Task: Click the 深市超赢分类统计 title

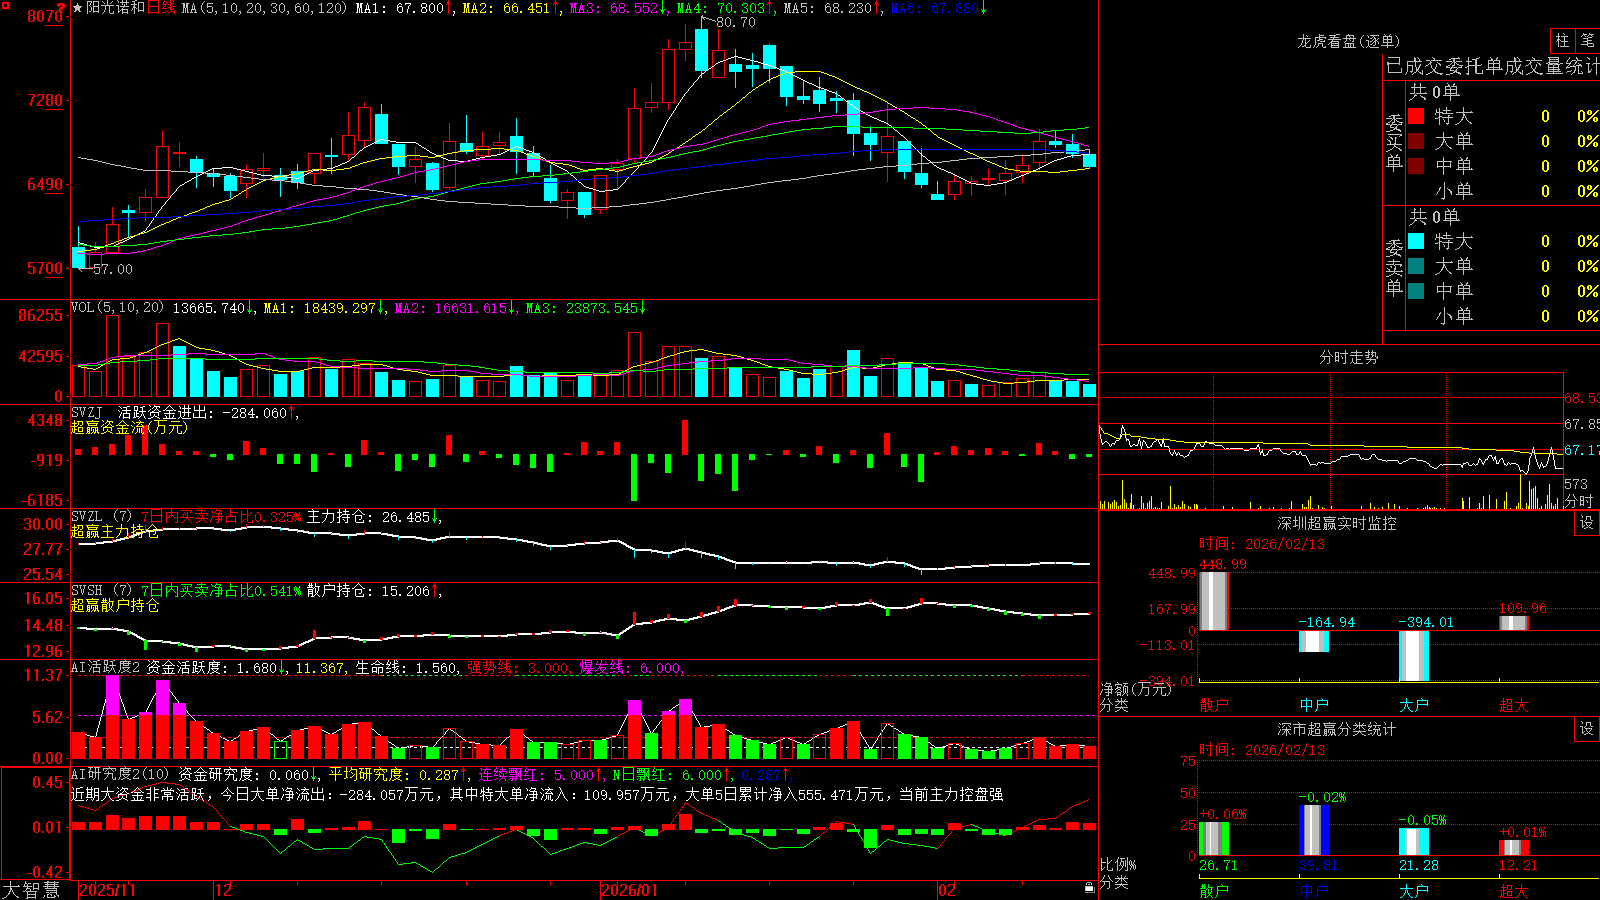Action: 1337,729
